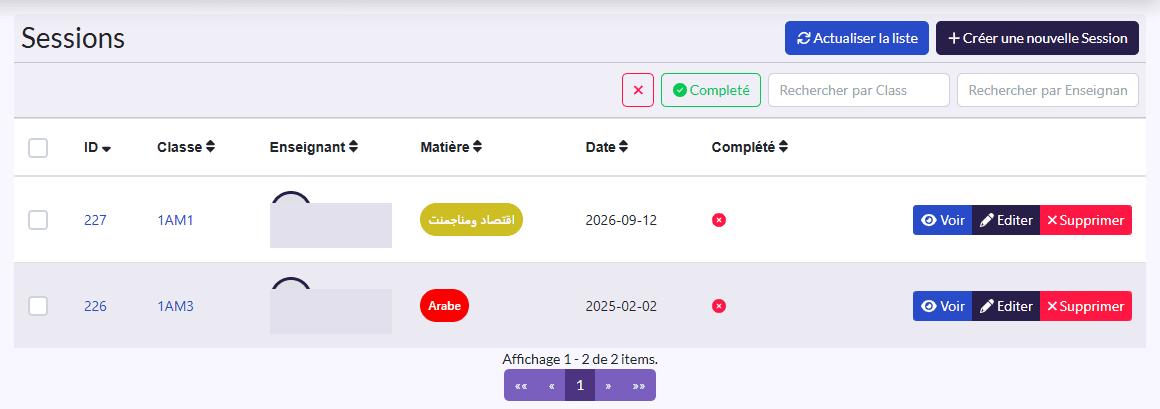
Task: Select the checkbox for session 226
Action: coord(38,305)
